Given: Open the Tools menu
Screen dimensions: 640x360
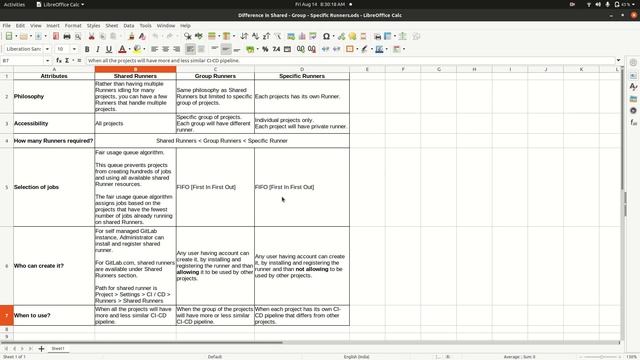Looking at the screenshot, I should pos(146,25).
